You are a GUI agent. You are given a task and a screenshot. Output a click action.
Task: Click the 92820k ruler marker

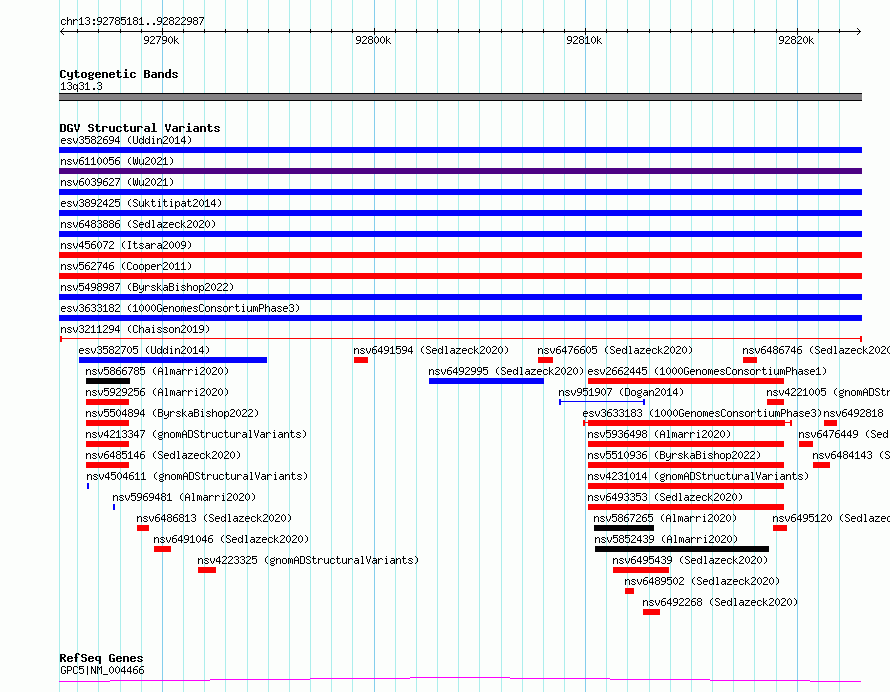click(796, 40)
